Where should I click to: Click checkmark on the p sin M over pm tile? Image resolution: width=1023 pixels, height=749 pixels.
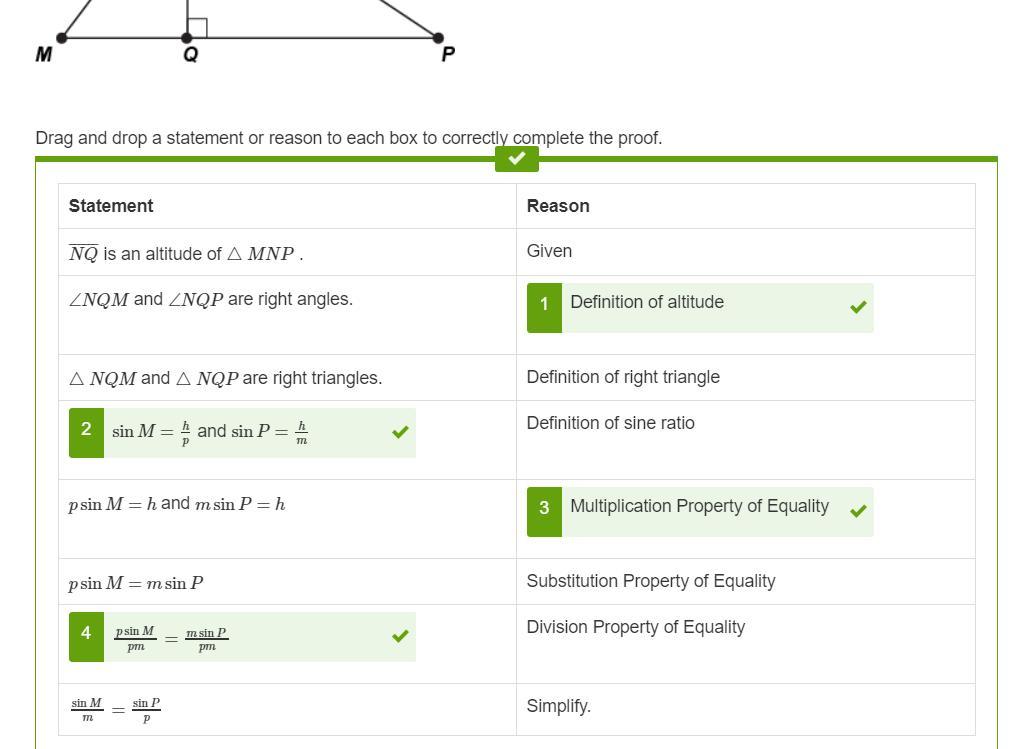400,636
